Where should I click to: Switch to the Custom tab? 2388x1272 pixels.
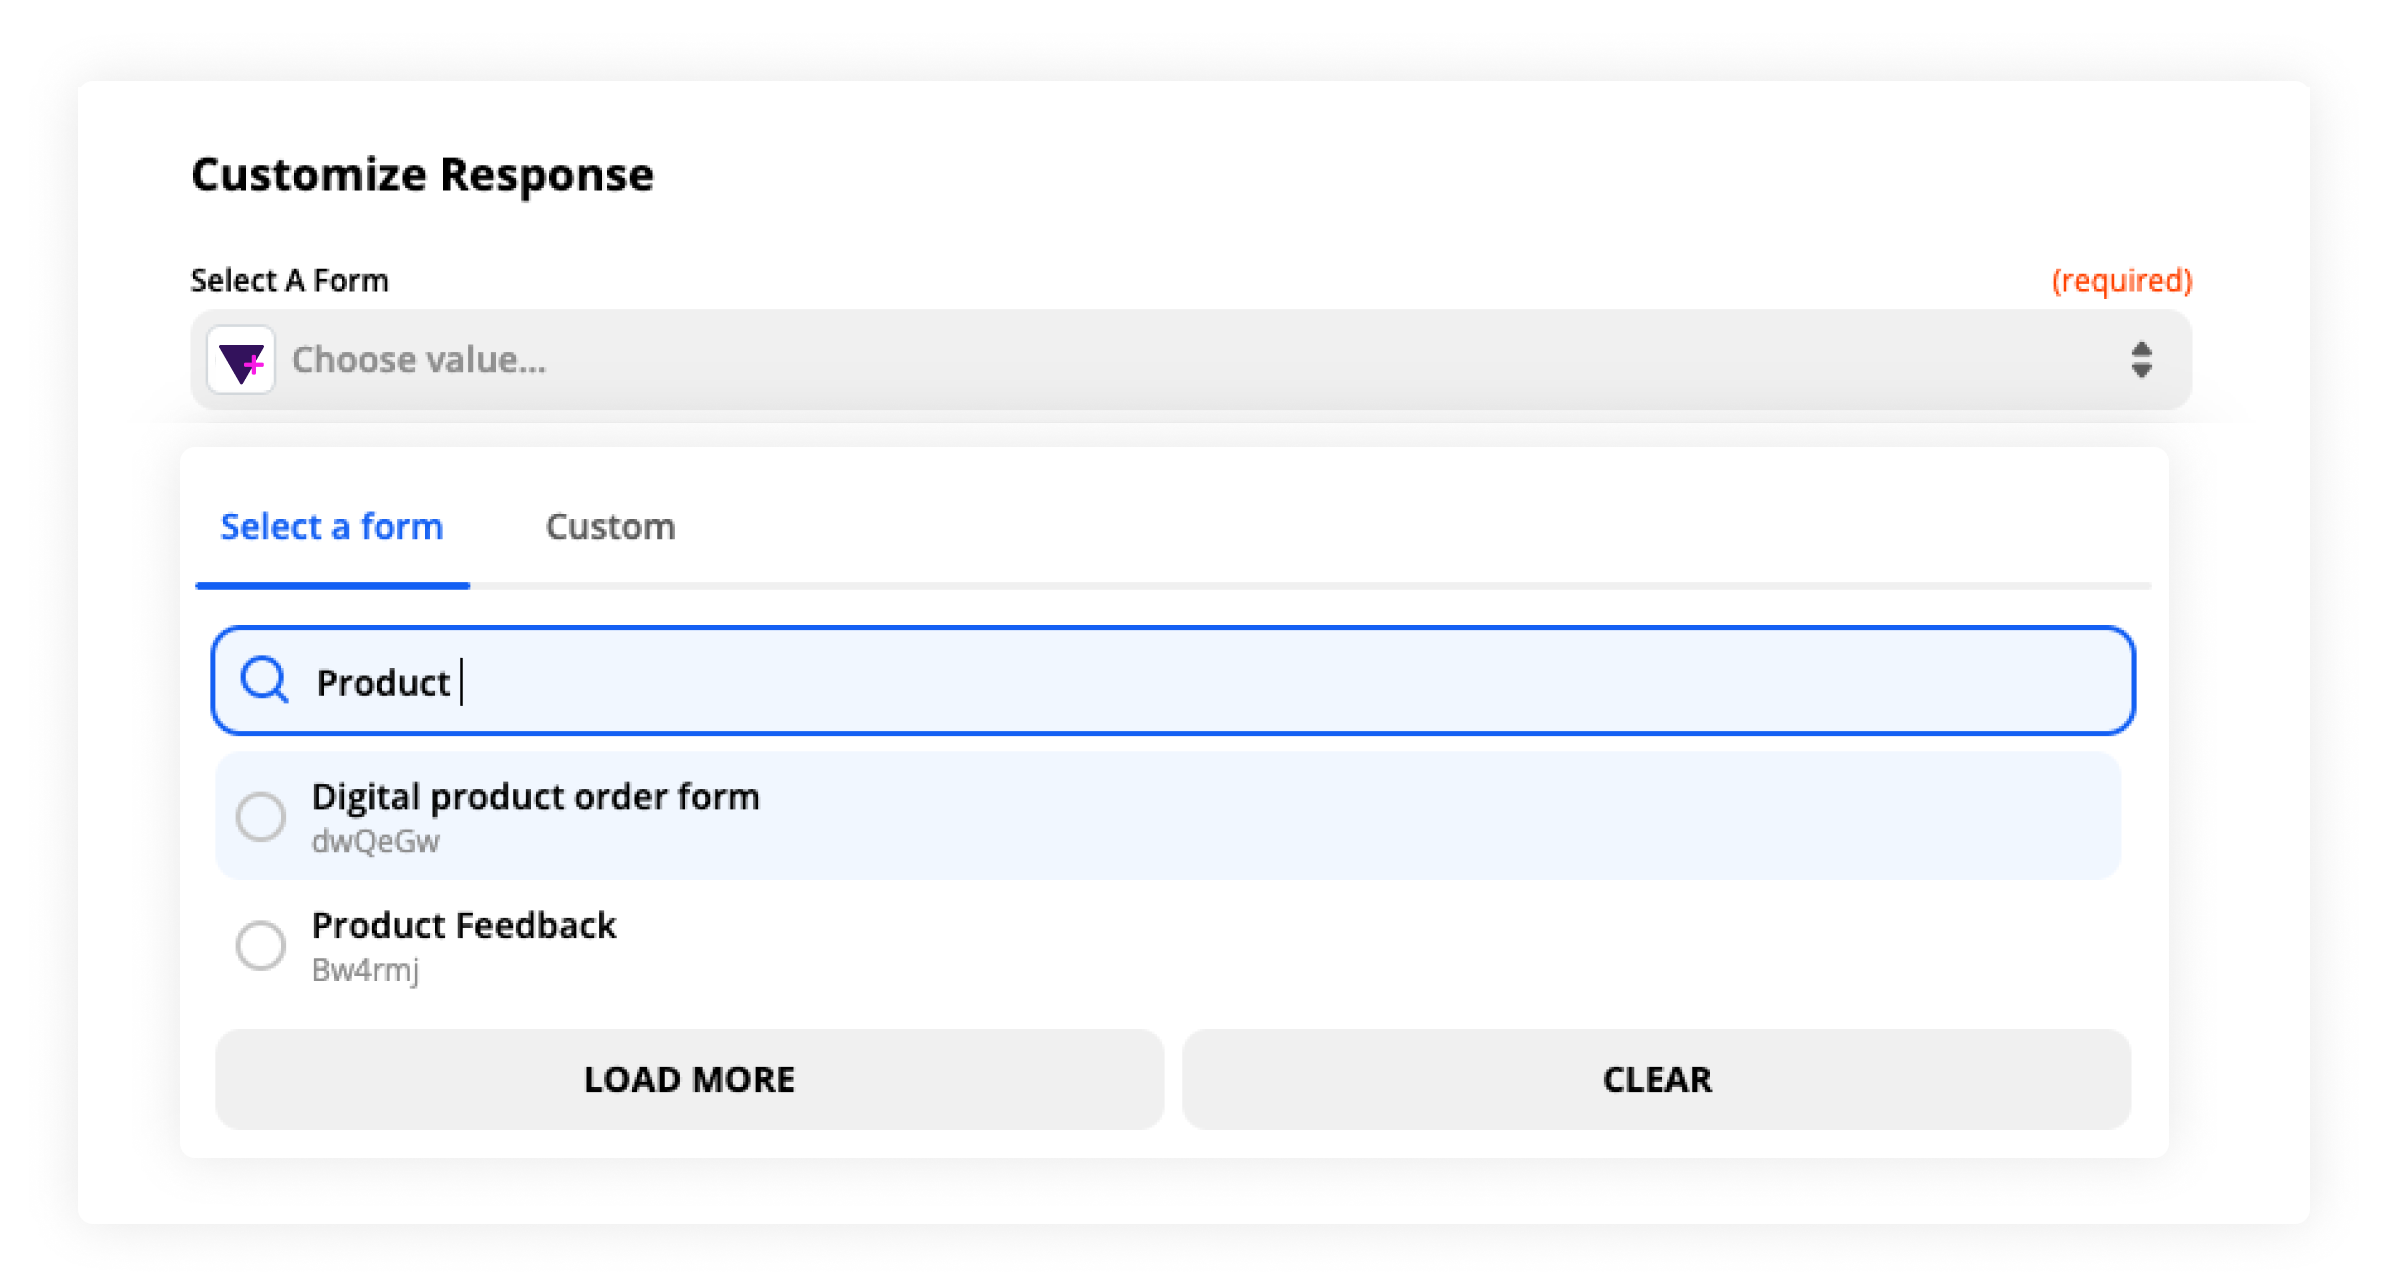point(610,527)
